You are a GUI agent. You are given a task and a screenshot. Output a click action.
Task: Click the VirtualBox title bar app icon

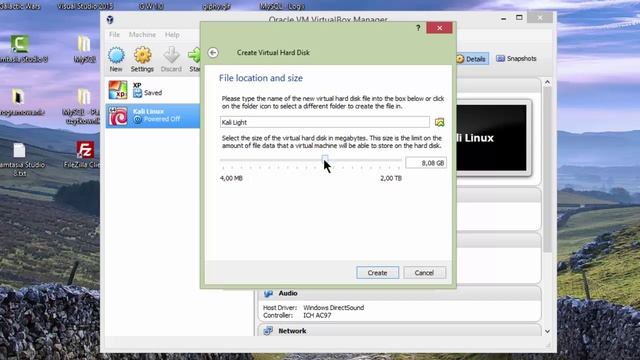110,20
